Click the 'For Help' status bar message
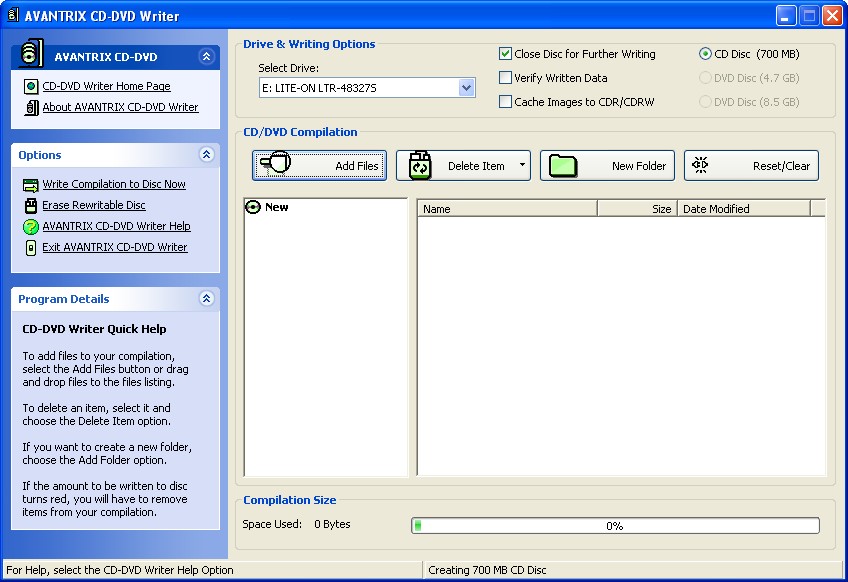The image size is (848, 582). coord(120,570)
